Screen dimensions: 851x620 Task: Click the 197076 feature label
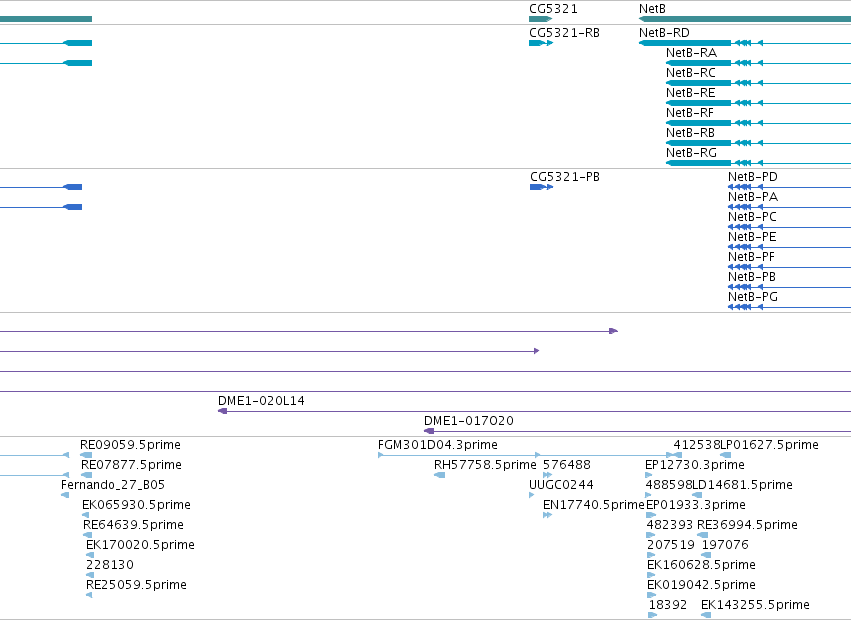[x=725, y=545]
